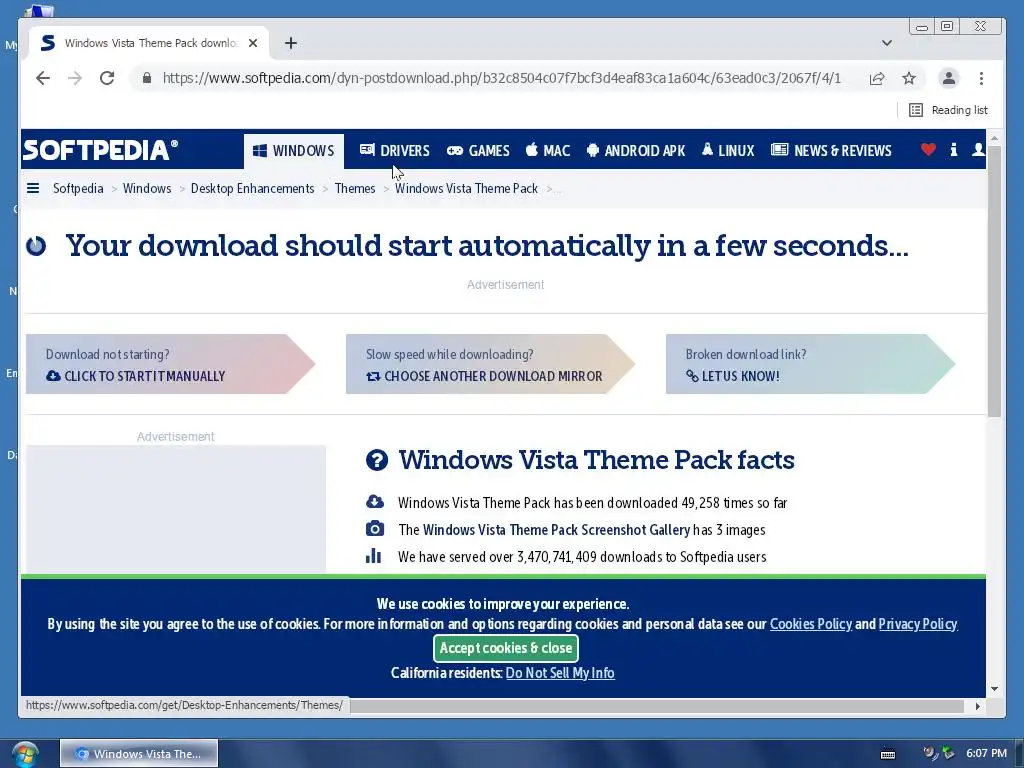The height and width of the screenshot is (768, 1024).
Task: Open the Chrome three-dot menu
Action: [x=982, y=78]
